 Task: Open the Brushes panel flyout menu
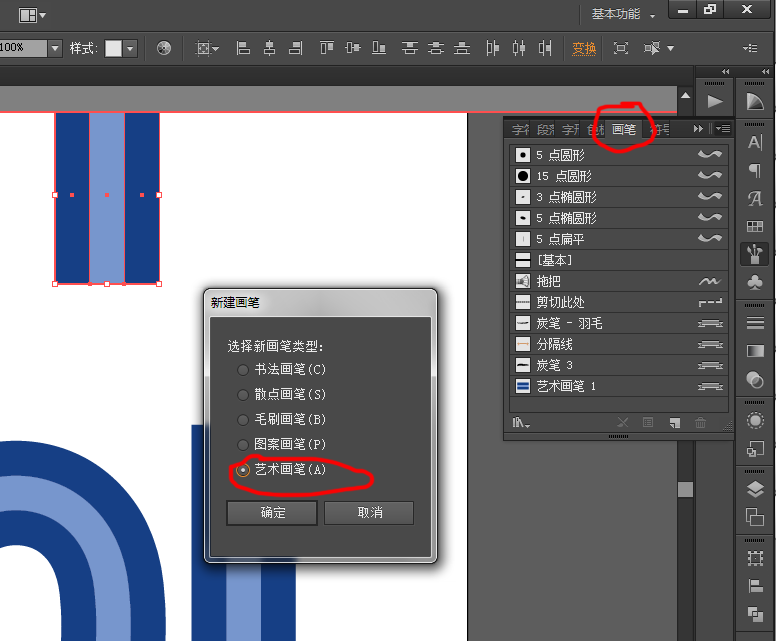point(723,129)
